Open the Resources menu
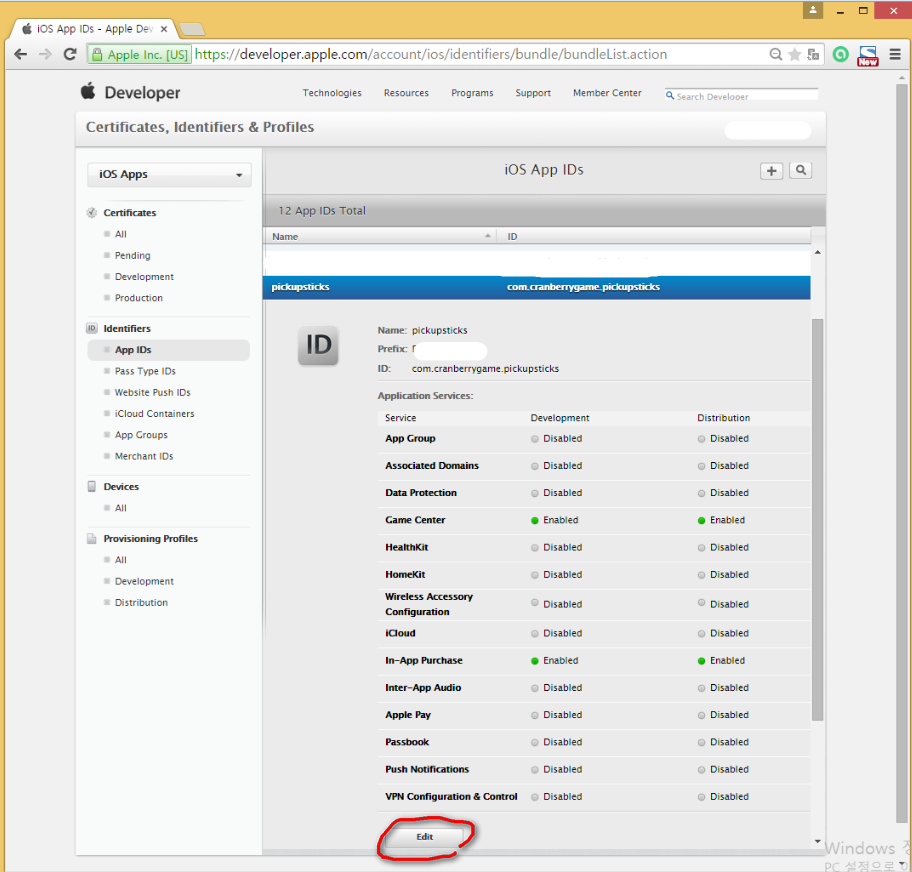Screen dimensions: 912x872 [406, 93]
